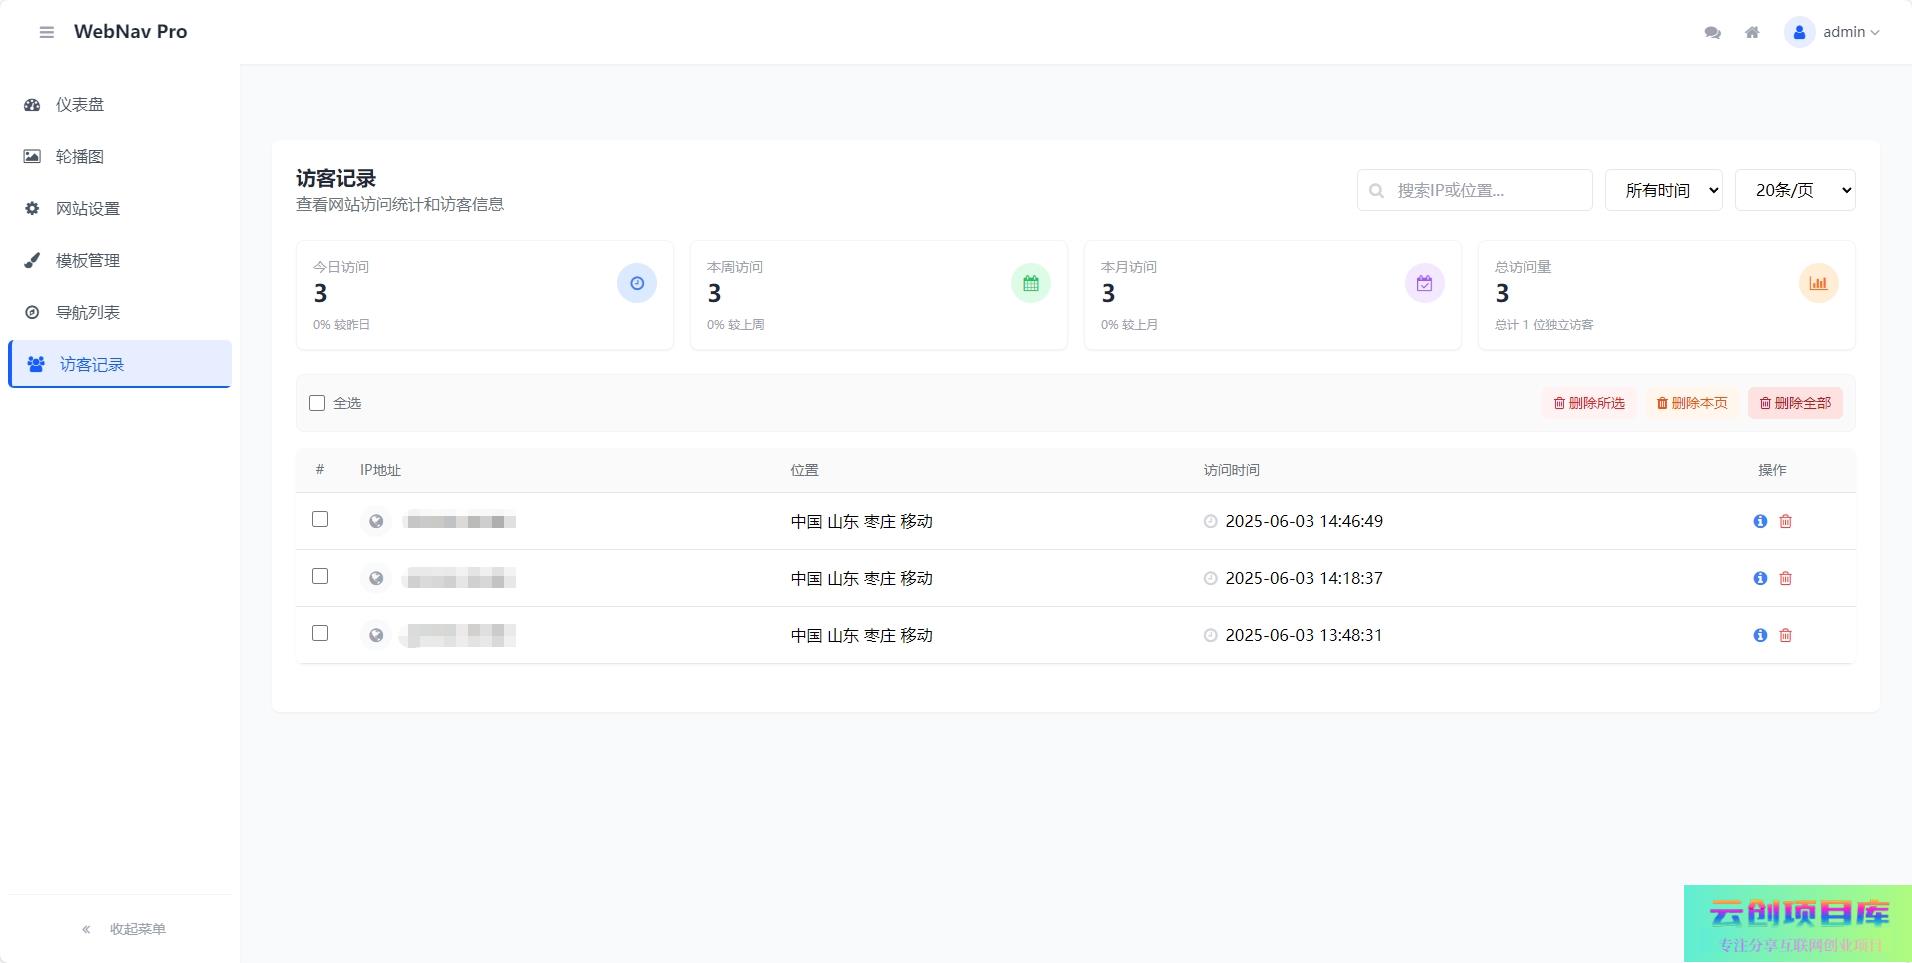1912x963 pixels.
Task: Click the hamburger menu icon beside WebNav Pro
Action: pos(46,32)
